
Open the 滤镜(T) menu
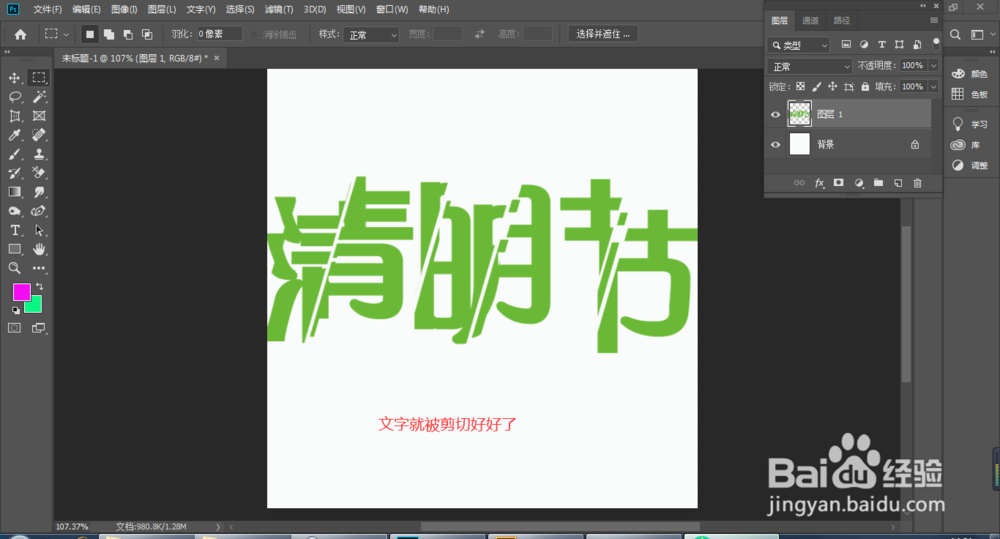pos(279,10)
